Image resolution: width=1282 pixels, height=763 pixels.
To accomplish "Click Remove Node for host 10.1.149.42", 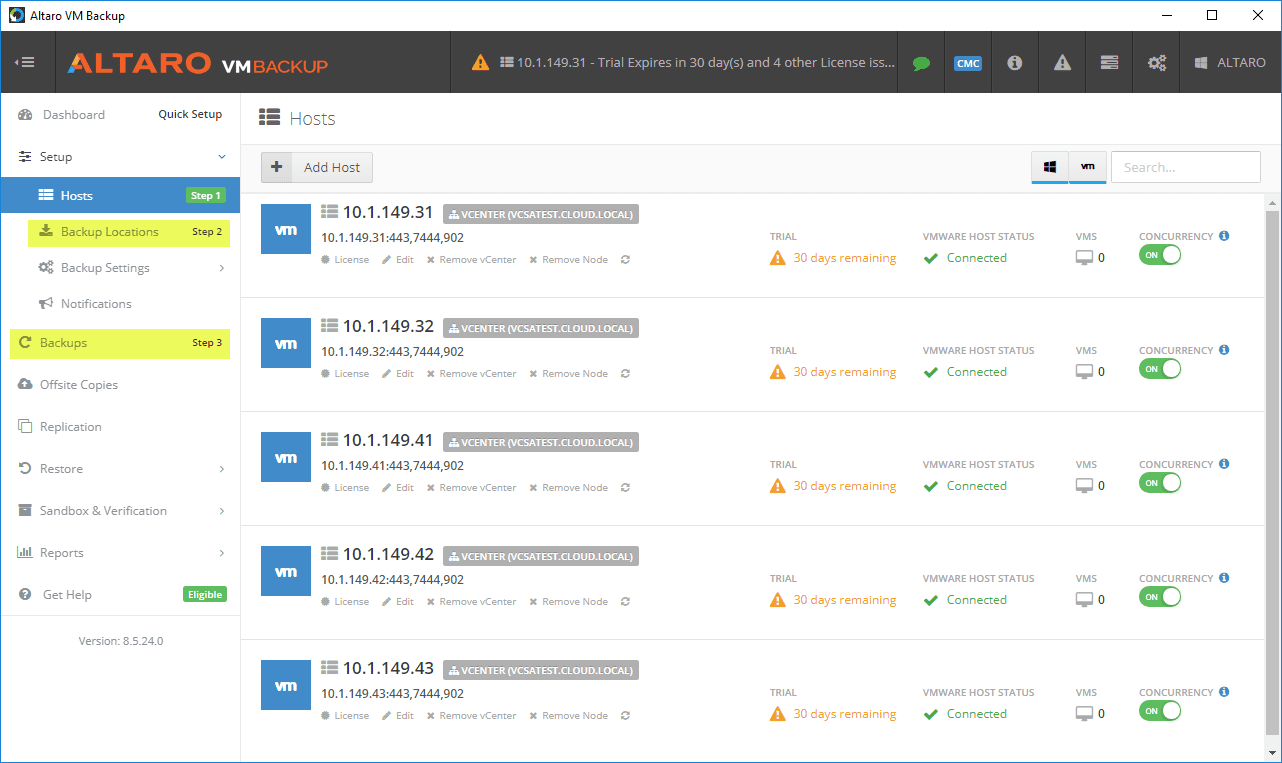I will point(569,602).
